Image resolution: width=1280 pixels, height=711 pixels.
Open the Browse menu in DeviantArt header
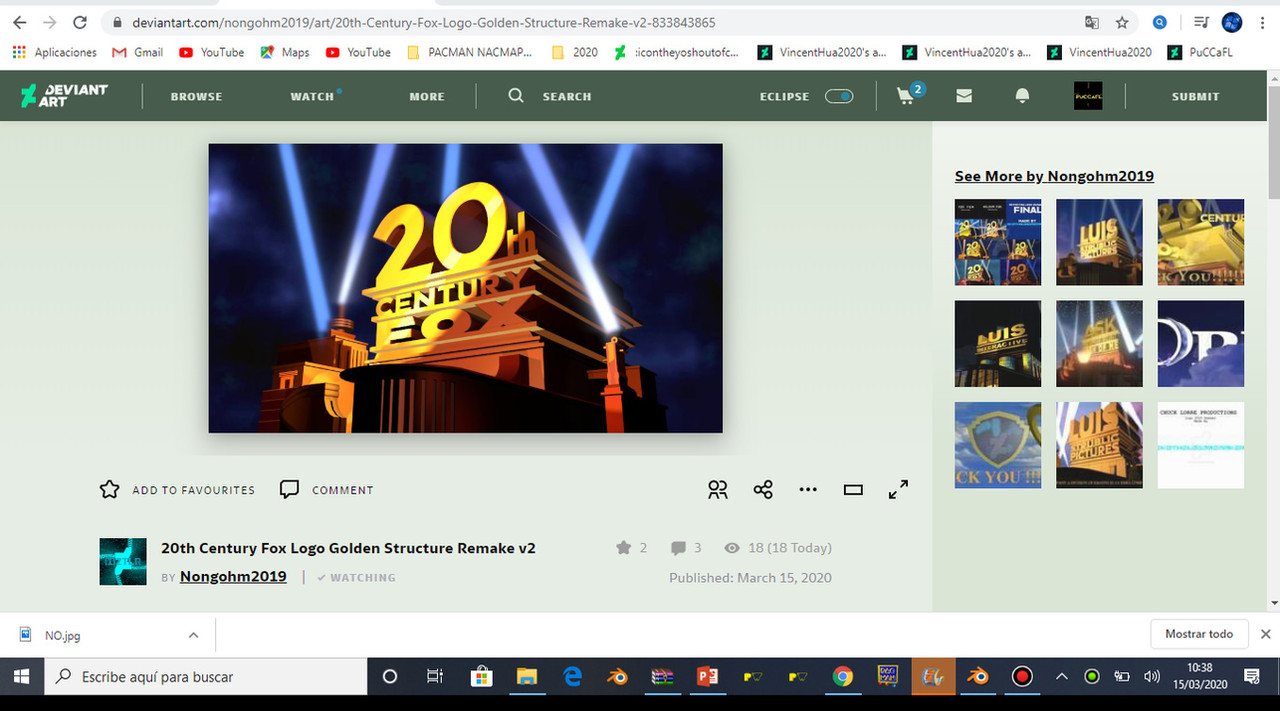[196, 96]
